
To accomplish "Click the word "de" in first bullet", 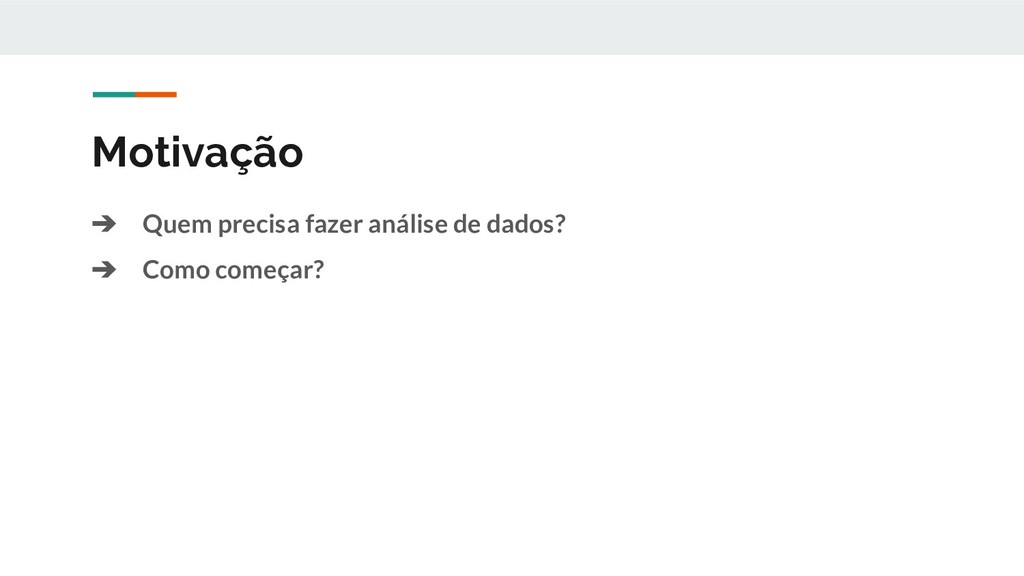I will coord(467,224).
